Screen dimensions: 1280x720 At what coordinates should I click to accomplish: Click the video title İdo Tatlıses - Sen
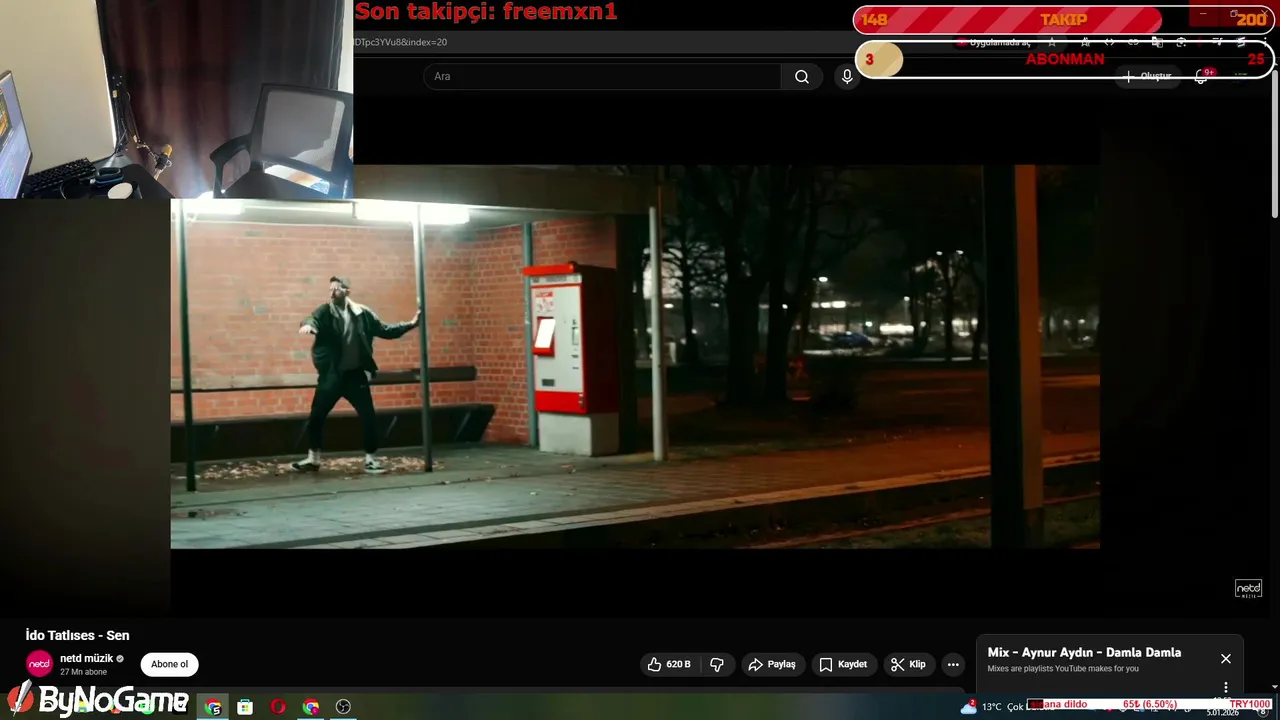77,635
